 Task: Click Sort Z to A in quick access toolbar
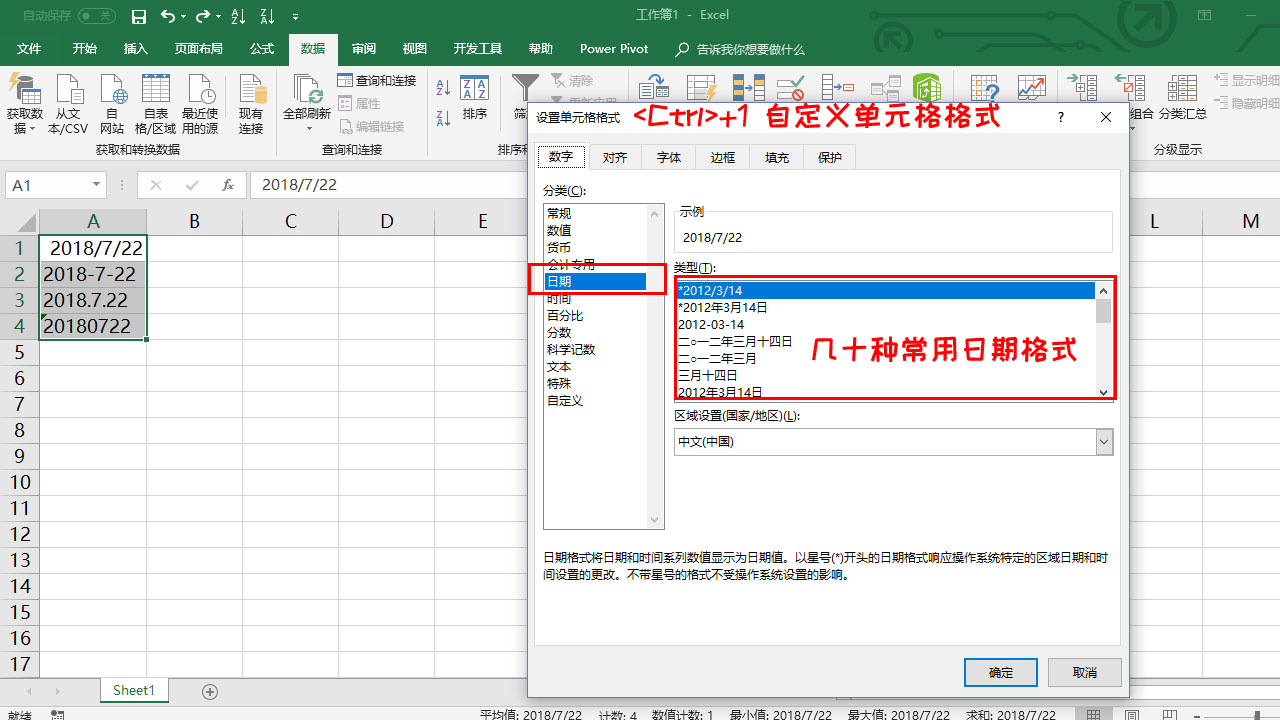(x=266, y=16)
